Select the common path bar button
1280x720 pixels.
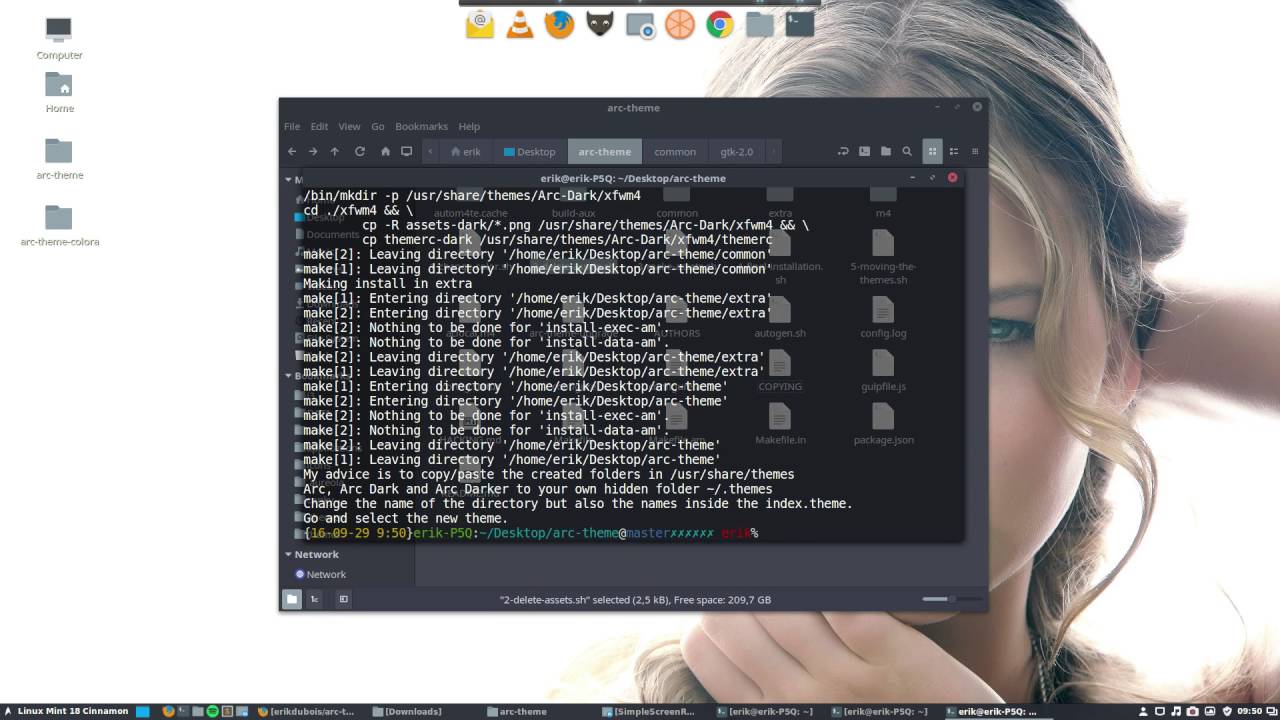(675, 152)
